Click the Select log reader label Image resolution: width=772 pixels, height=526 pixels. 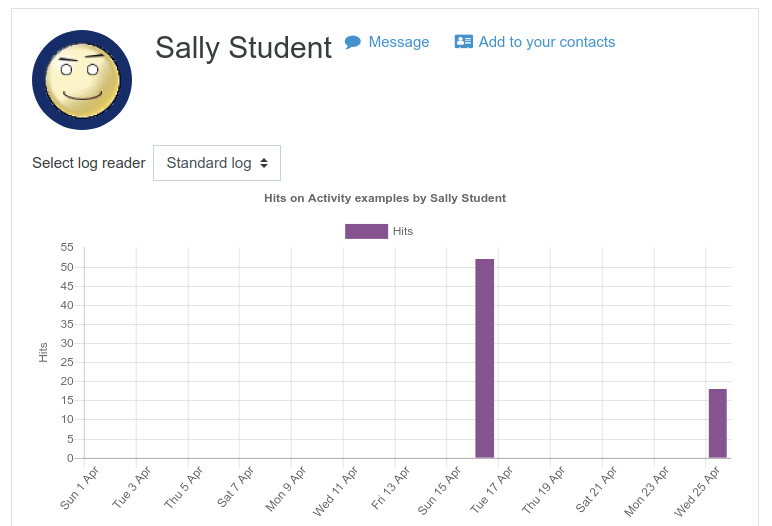point(89,163)
